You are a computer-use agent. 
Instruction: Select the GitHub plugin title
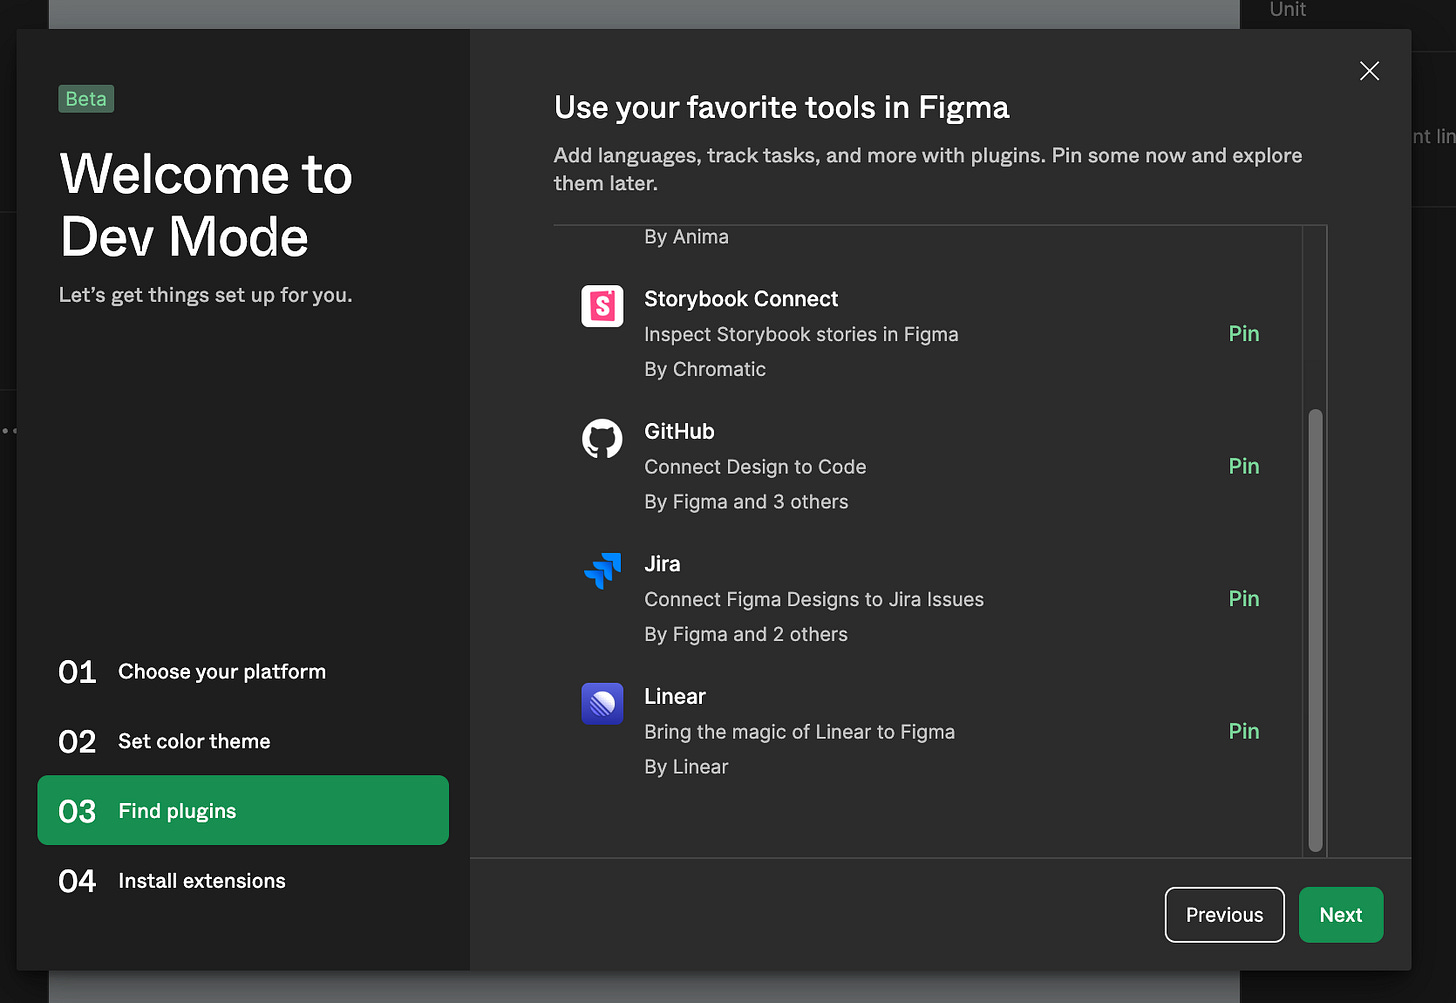tap(679, 432)
